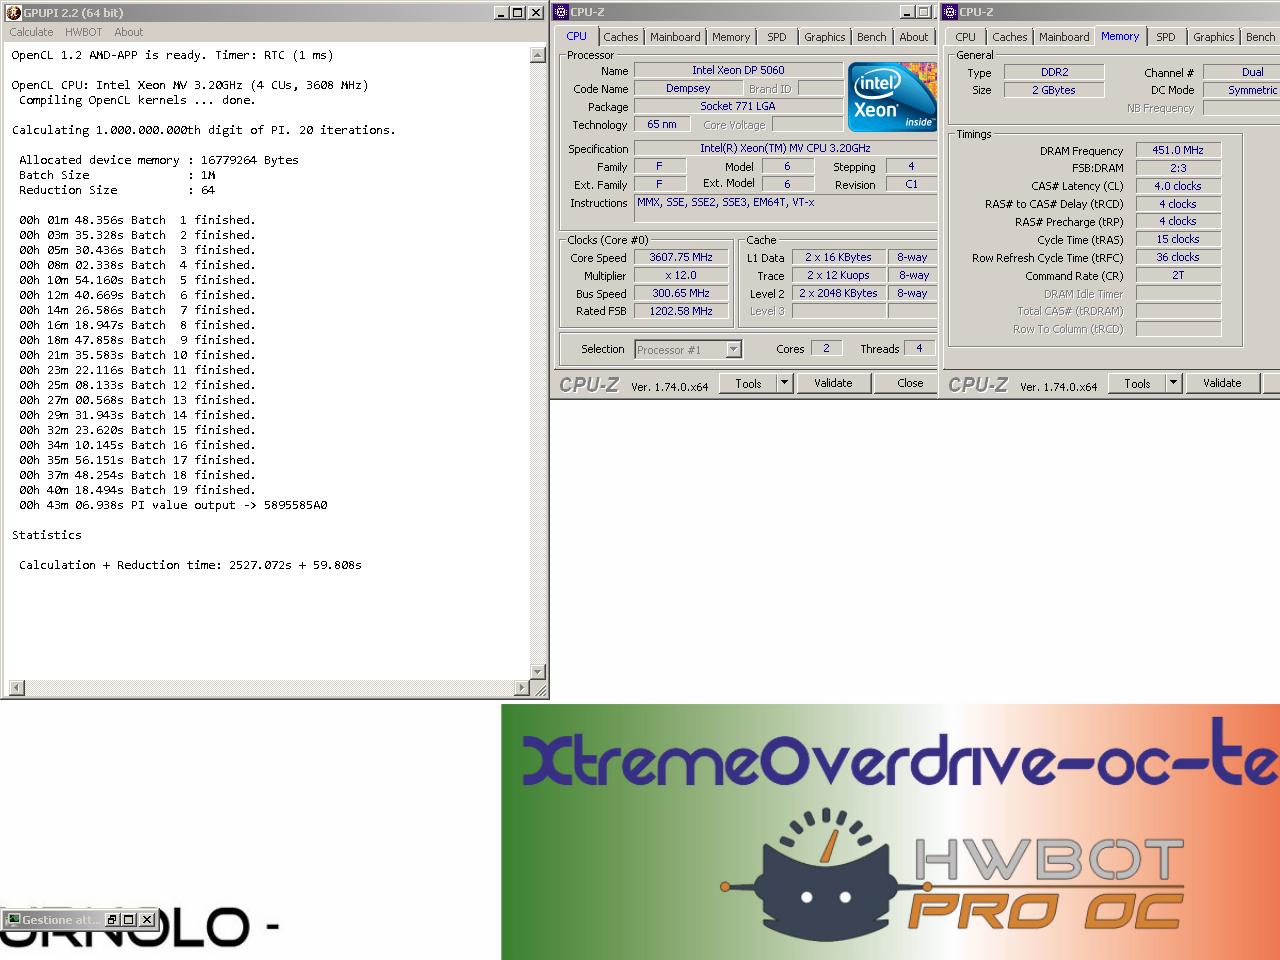The image size is (1280, 960).
Task: Click the DRAM Frequency value 451.0 MHz
Action: [x=1178, y=150]
